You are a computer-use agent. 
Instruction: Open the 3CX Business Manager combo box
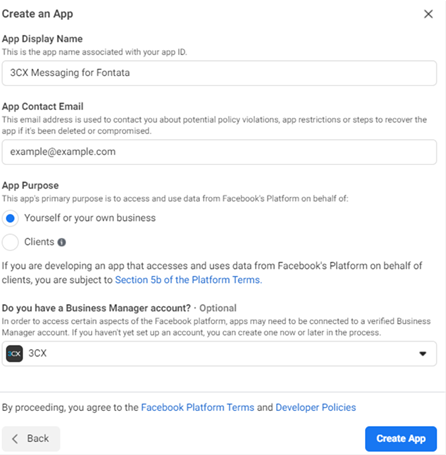[219, 354]
